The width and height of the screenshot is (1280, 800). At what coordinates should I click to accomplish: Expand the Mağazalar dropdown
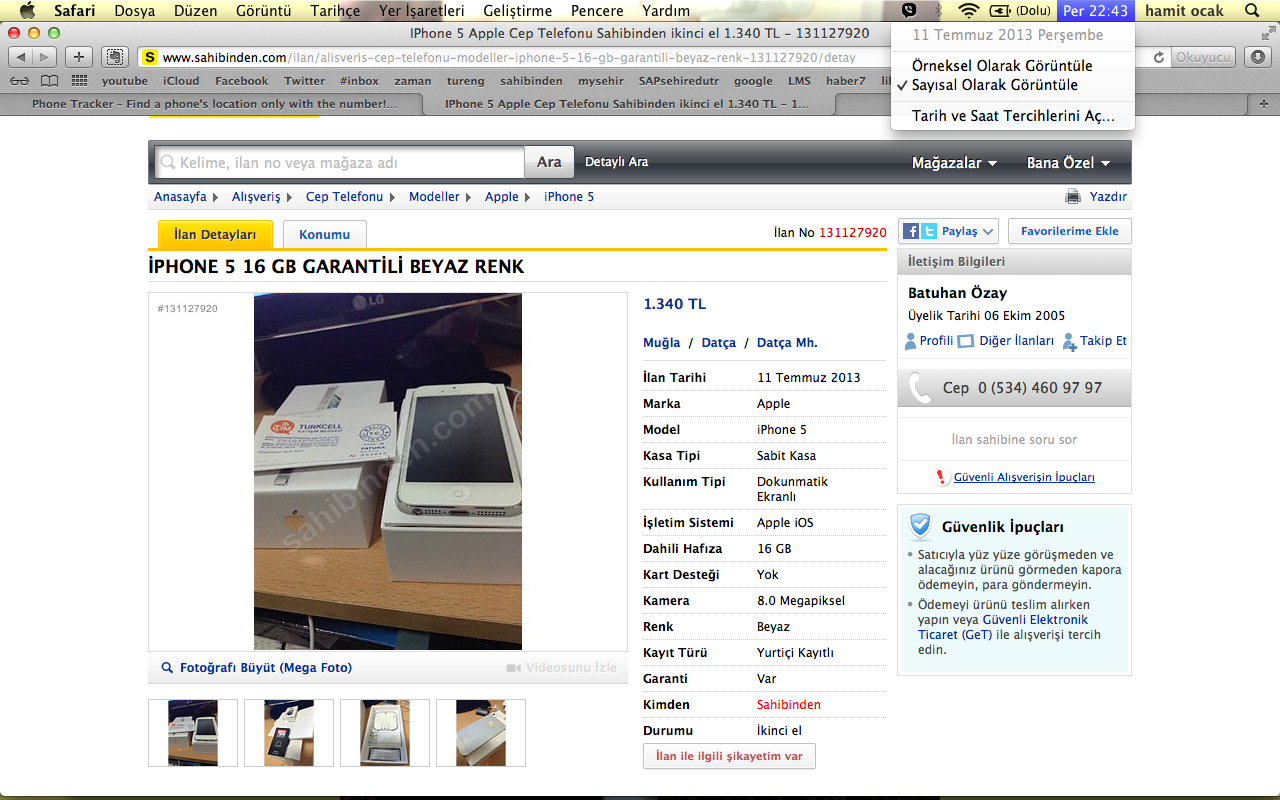point(954,163)
